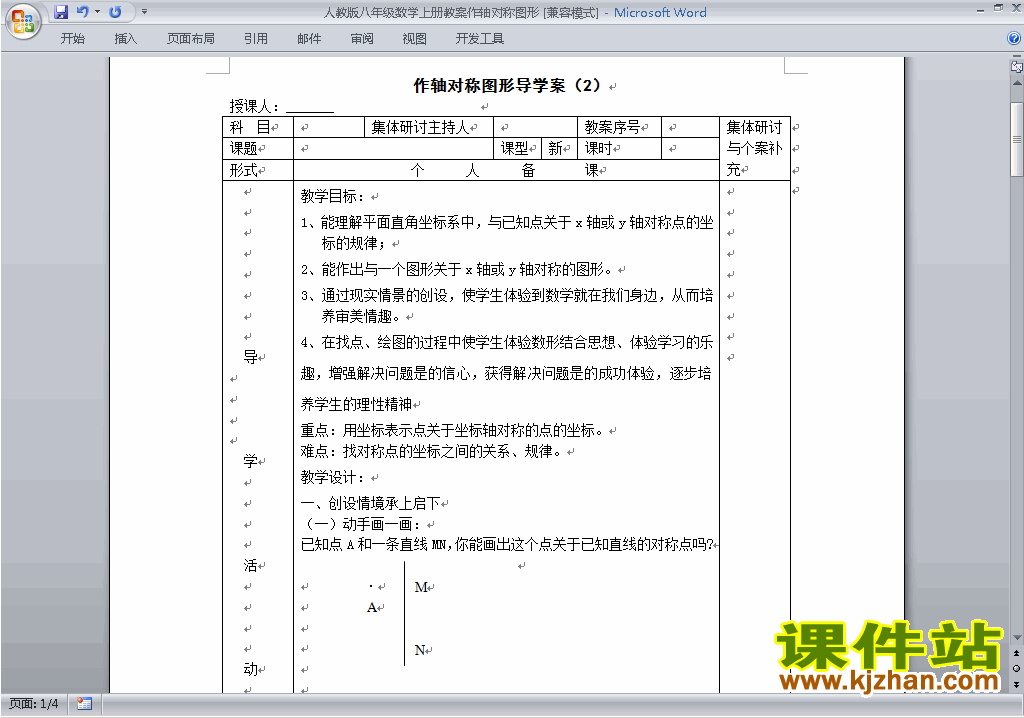Start macro recording from the status bar icon

coord(84,704)
